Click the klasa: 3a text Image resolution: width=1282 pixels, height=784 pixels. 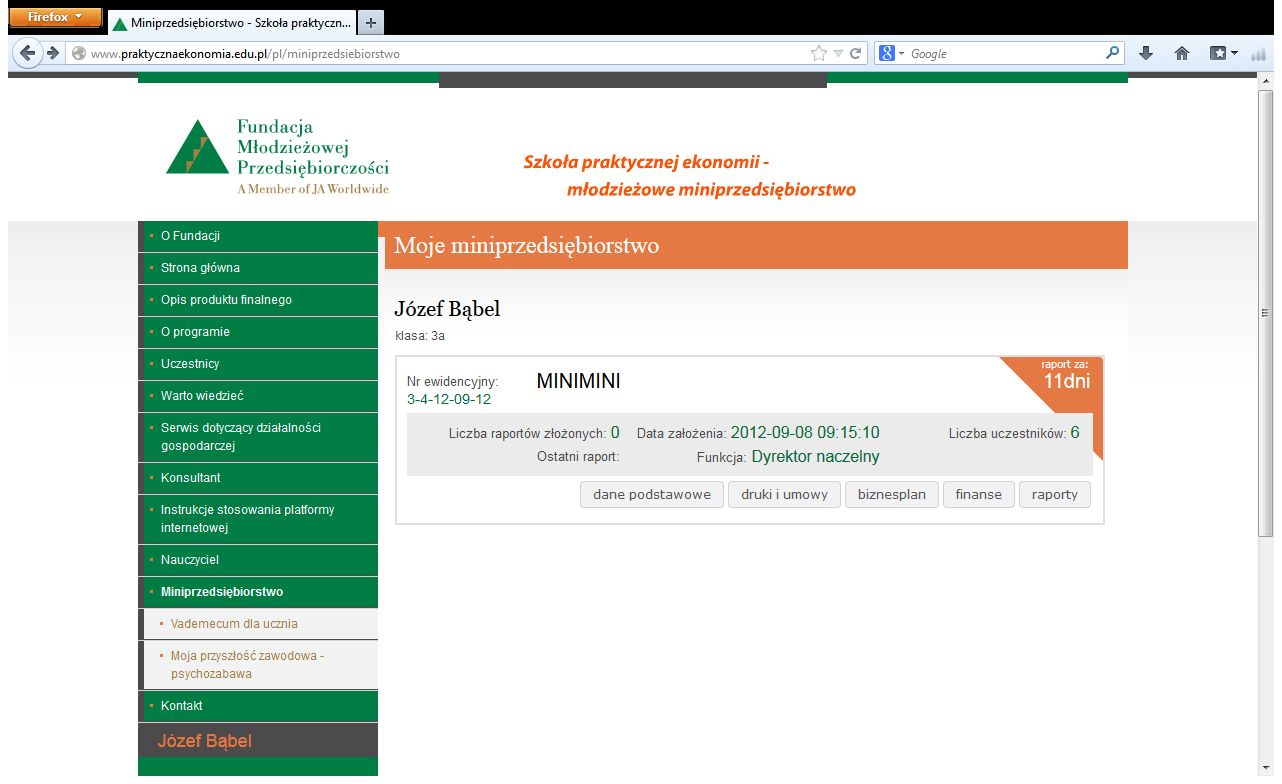pos(420,336)
